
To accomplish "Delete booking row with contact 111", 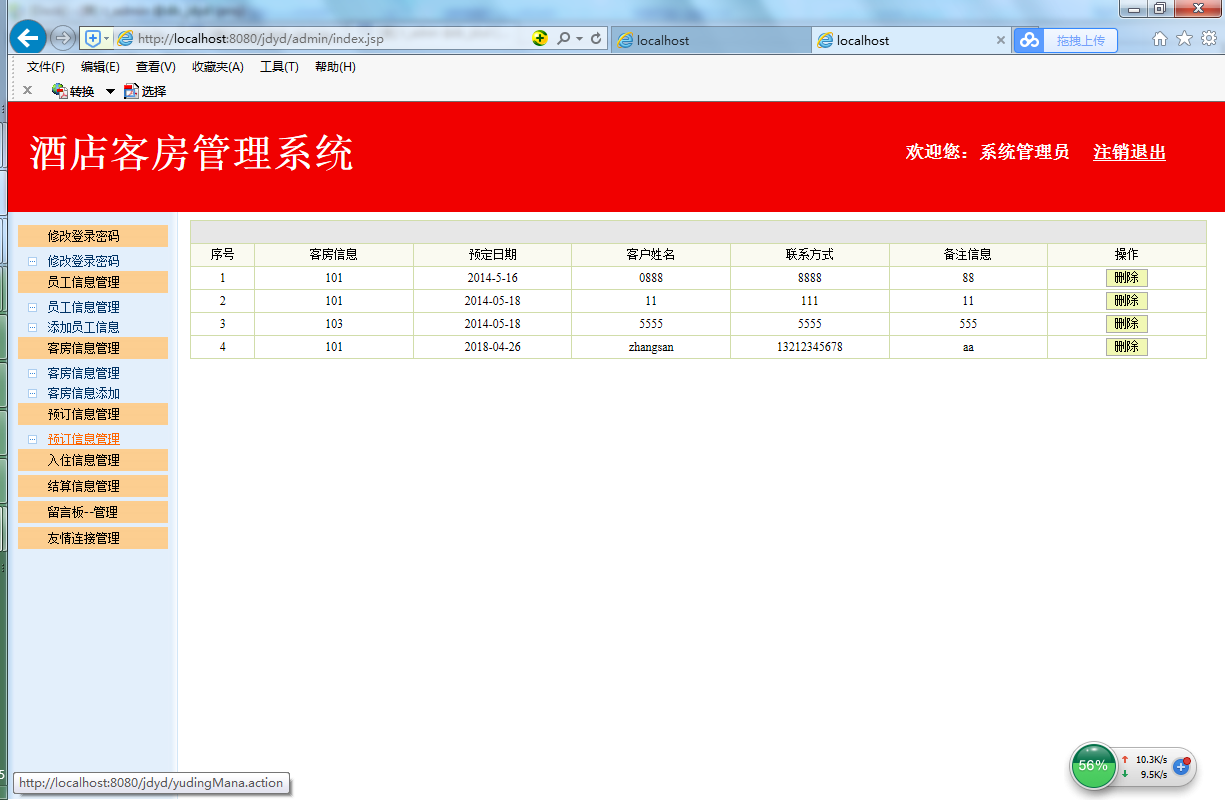I will pos(1127,301).
